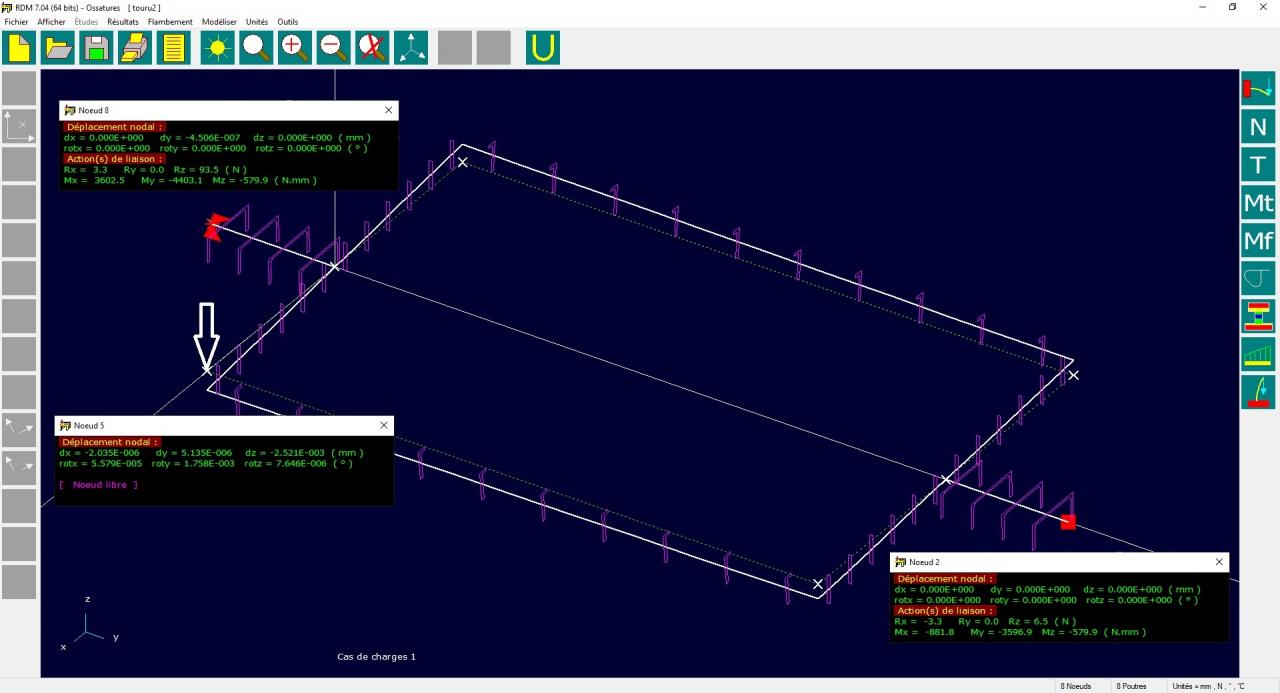Screen dimensions: 1280x693
Task: Click the yellow U-shaped toolbar icon
Action: click(x=543, y=48)
